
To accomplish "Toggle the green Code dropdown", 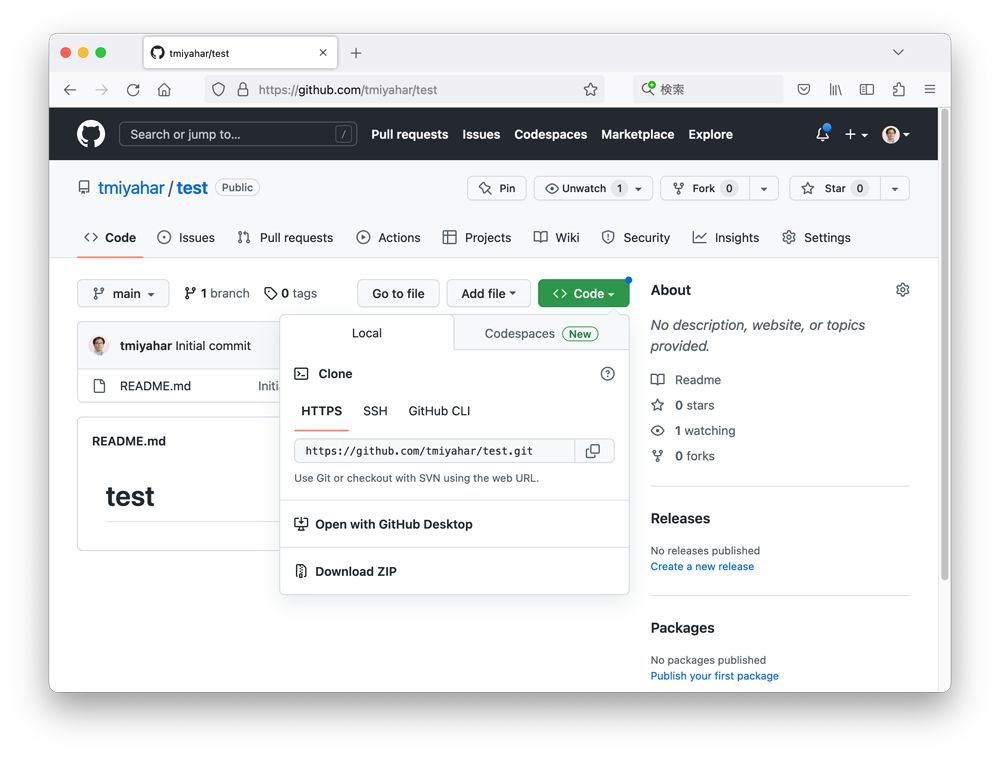I will click(x=584, y=293).
